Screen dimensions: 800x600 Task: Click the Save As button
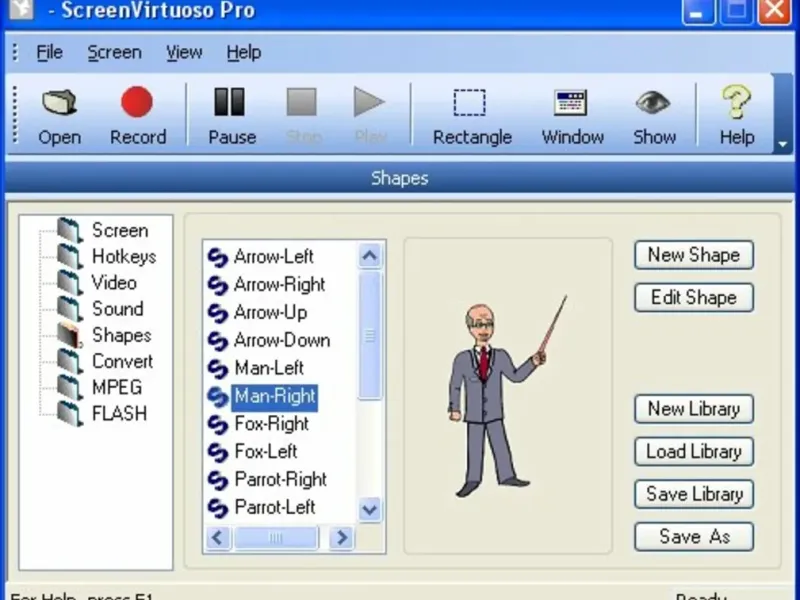pyautogui.click(x=694, y=537)
